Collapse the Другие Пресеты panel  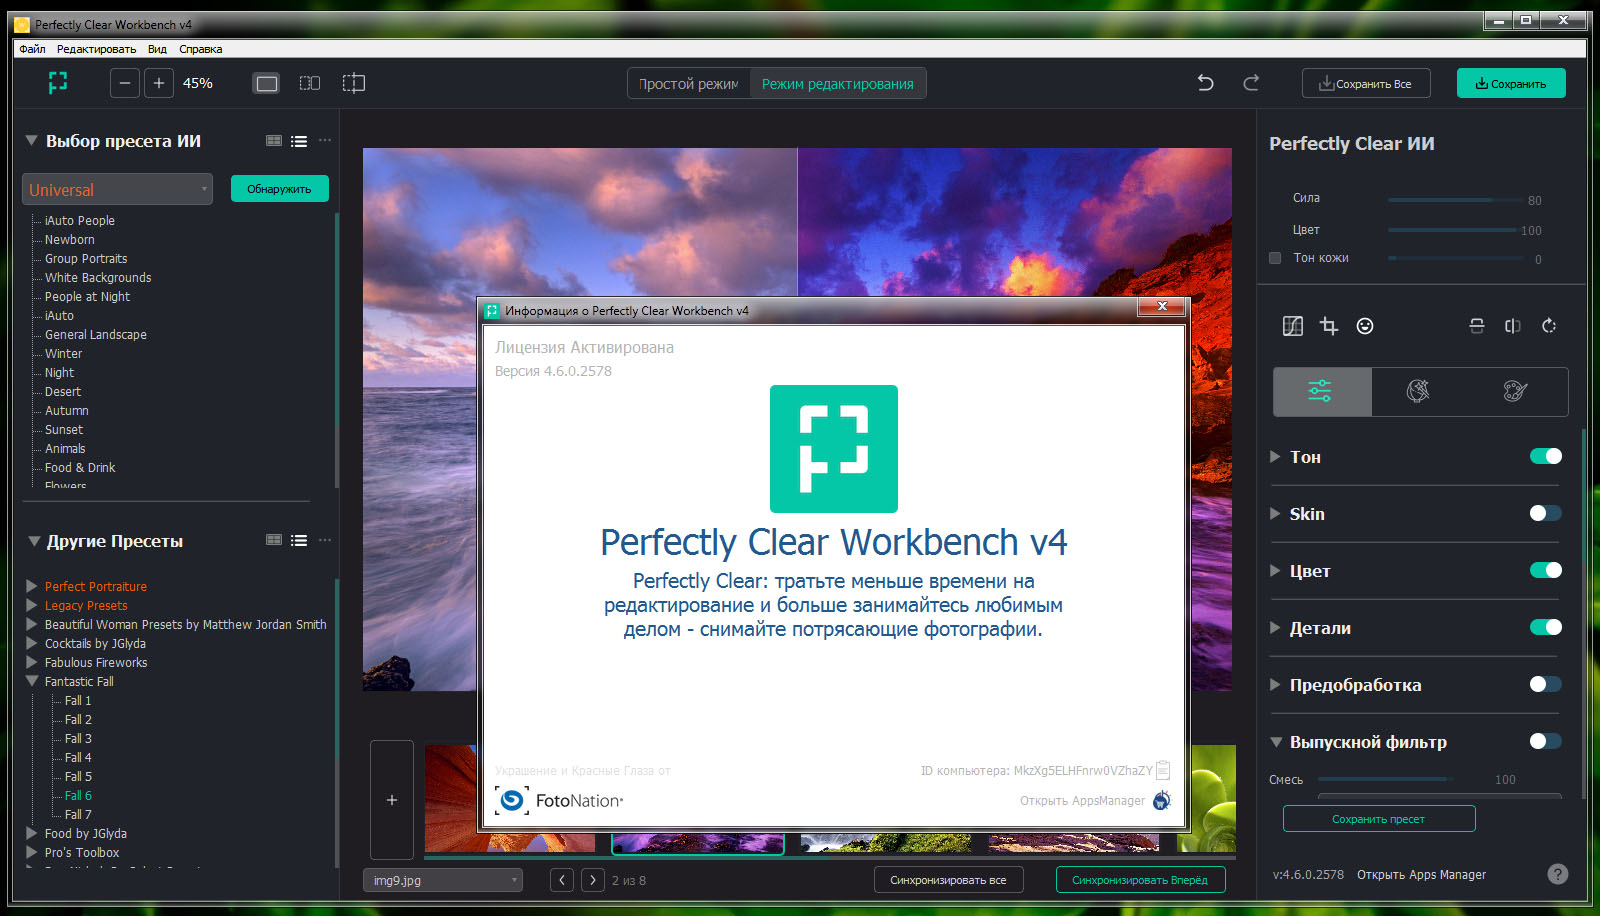pyautogui.click(x=34, y=541)
